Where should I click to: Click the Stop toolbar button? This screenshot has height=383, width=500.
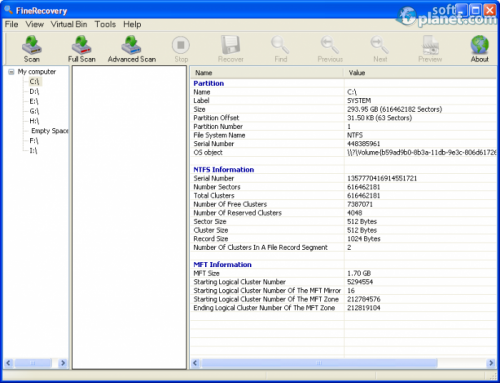coord(181,49)
